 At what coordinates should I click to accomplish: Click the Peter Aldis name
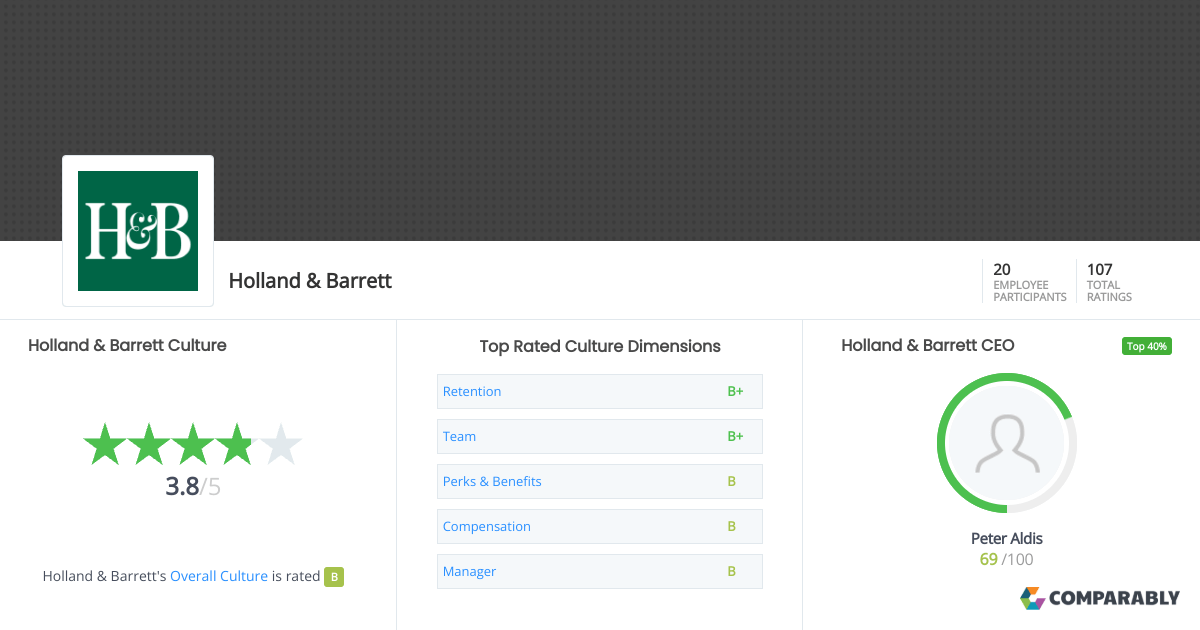pyautogui.click(x=1007, y=538)
